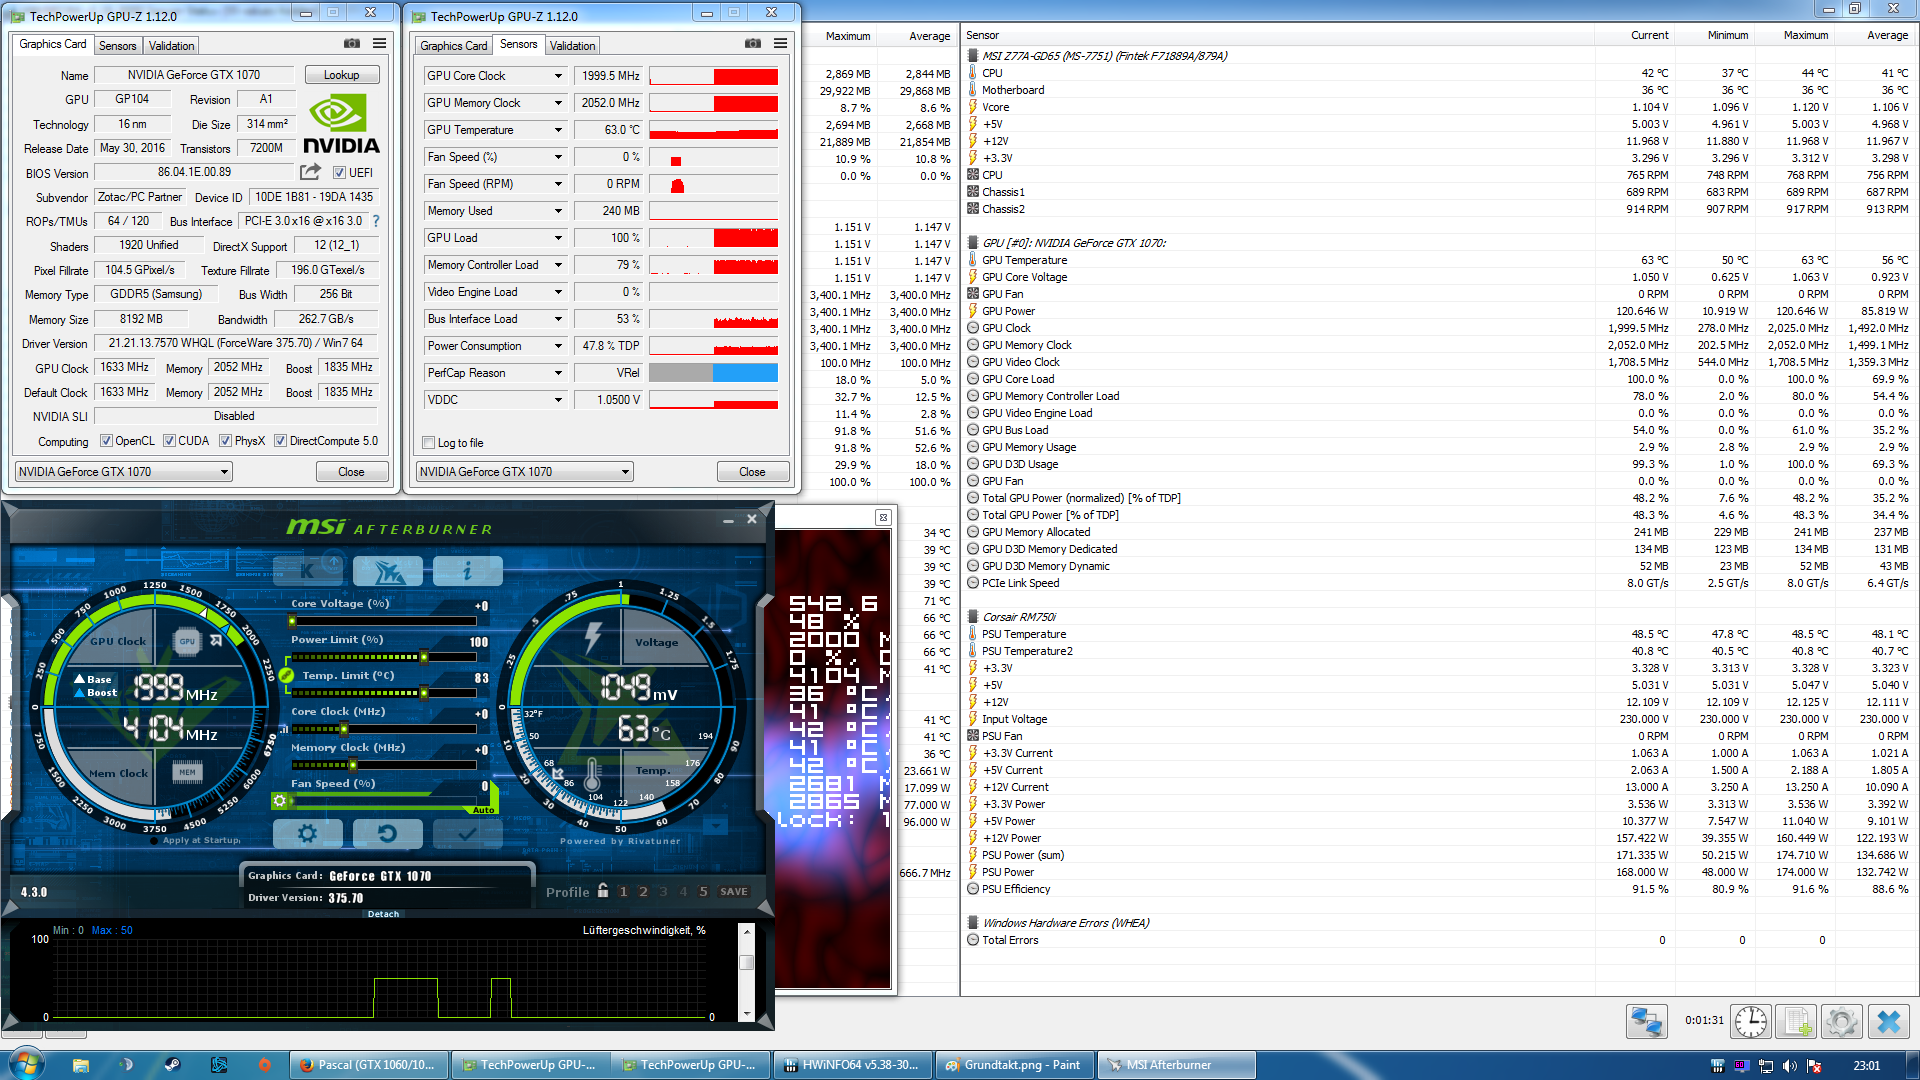
Task: Click the BIOS version share arrow icon
Action: [310, 172]
